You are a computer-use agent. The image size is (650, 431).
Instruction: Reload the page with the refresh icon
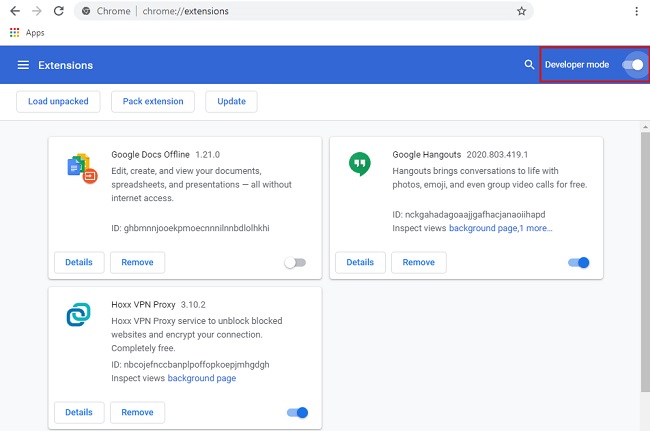point(59,11)
